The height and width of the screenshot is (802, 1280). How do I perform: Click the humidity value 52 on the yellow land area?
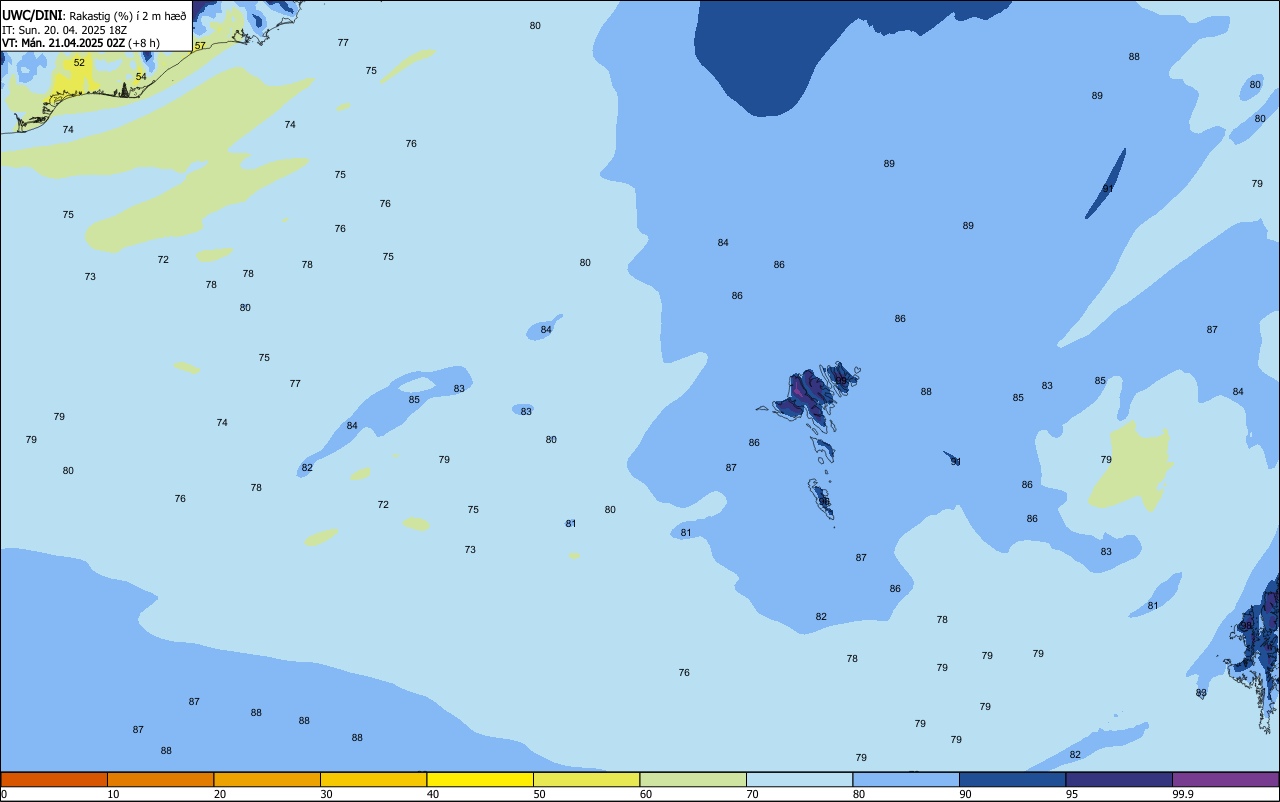(x=79, y=63)
